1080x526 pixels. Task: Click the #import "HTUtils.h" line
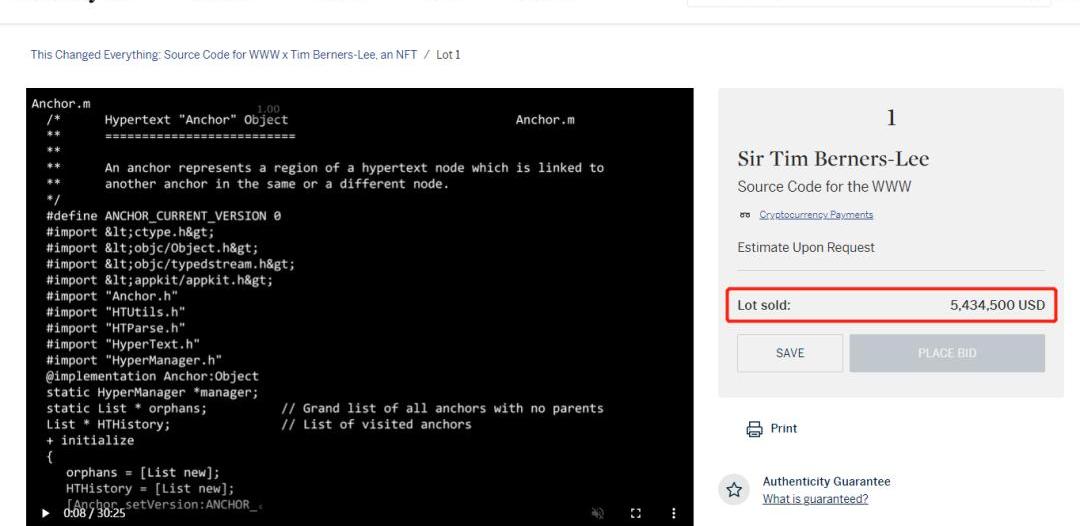coord(116,313)
